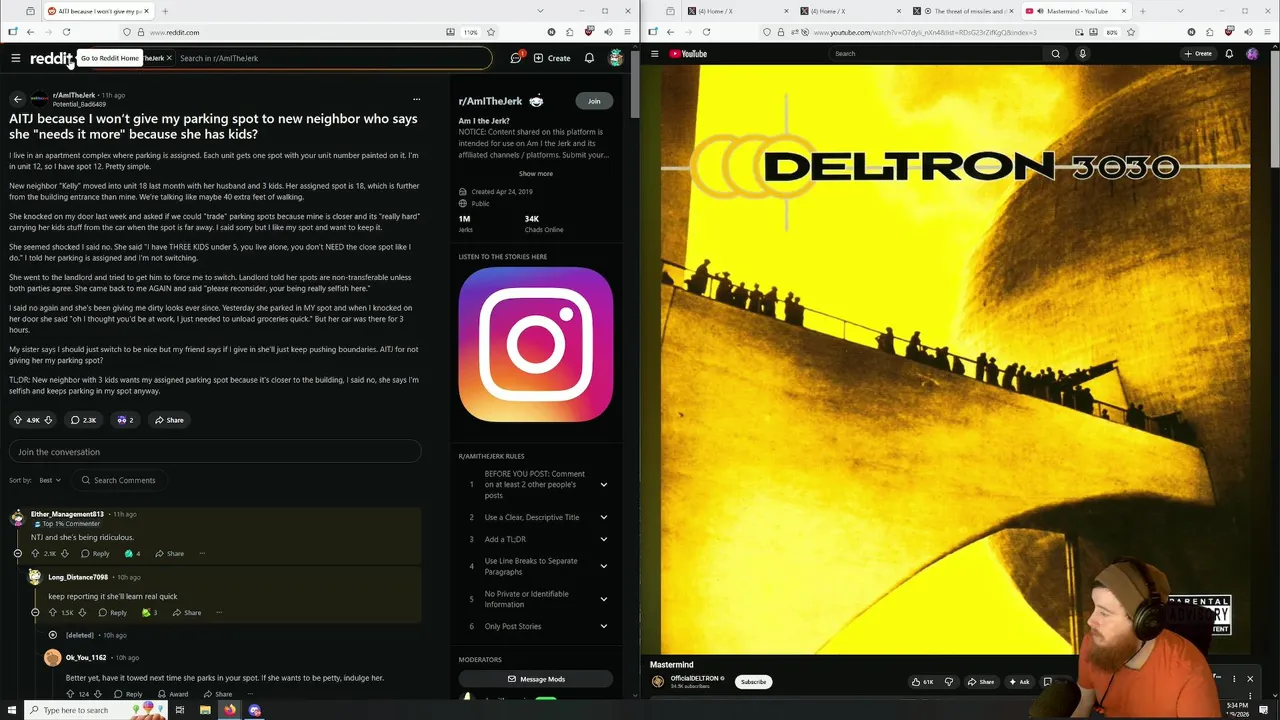
Task: Expand rule 4 Use Line Breaks
Action: (603, 566)
